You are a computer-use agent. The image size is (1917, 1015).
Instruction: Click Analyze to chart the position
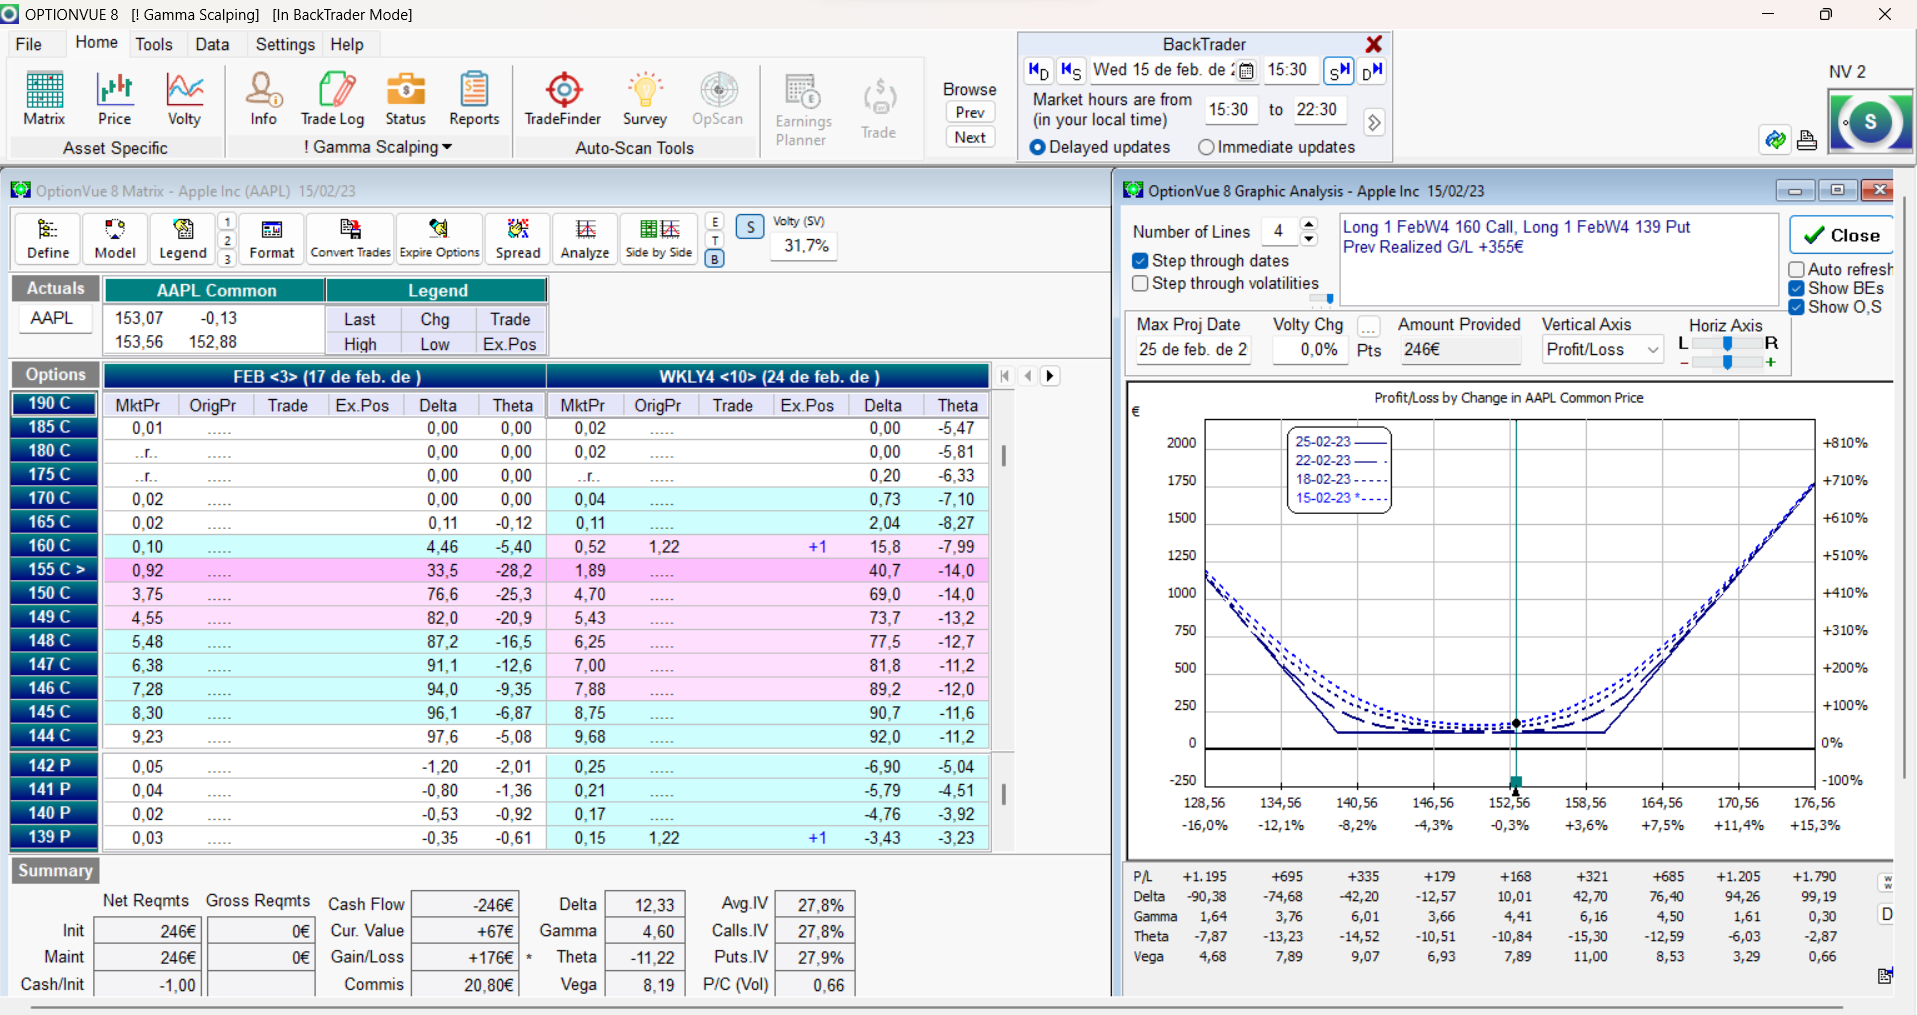[x=585, y=240]
